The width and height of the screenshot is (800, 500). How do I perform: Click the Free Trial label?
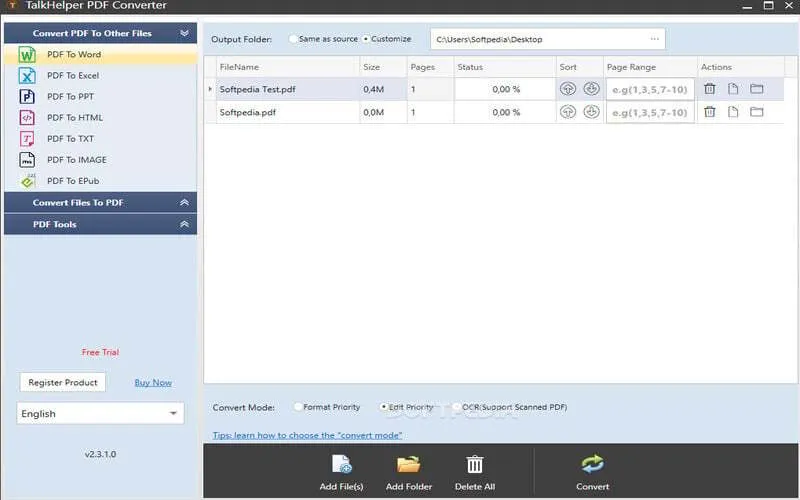point(100,352)
